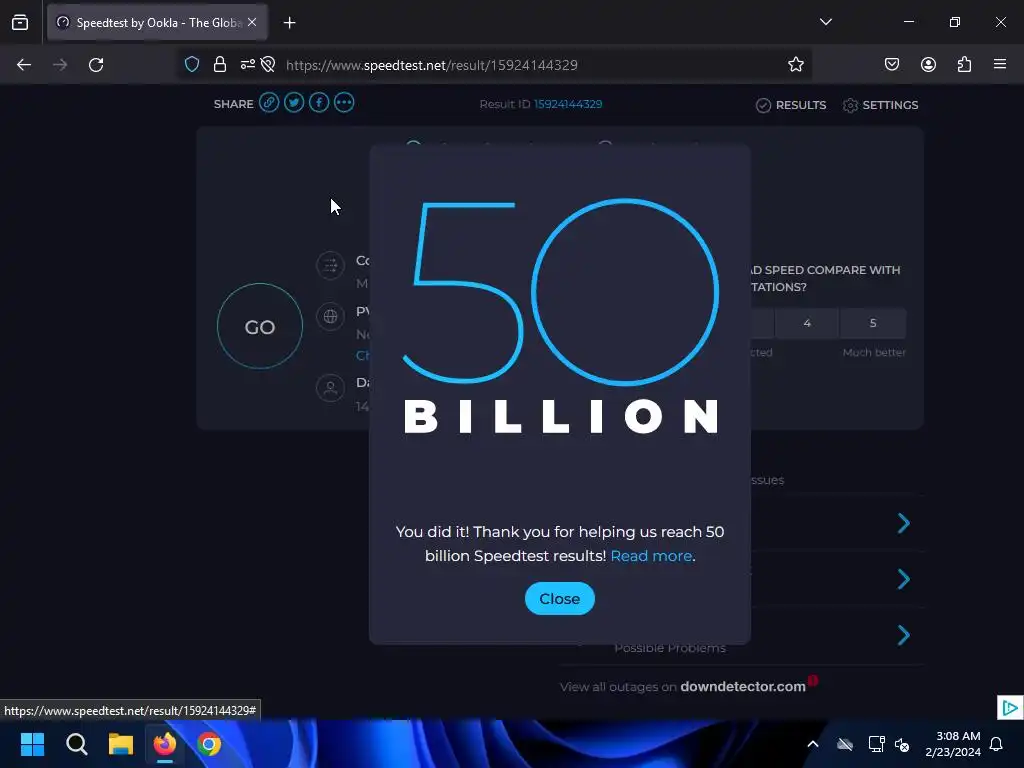
Task: Open Firefox View recent browsing icon
Action: tap(20, 23)
